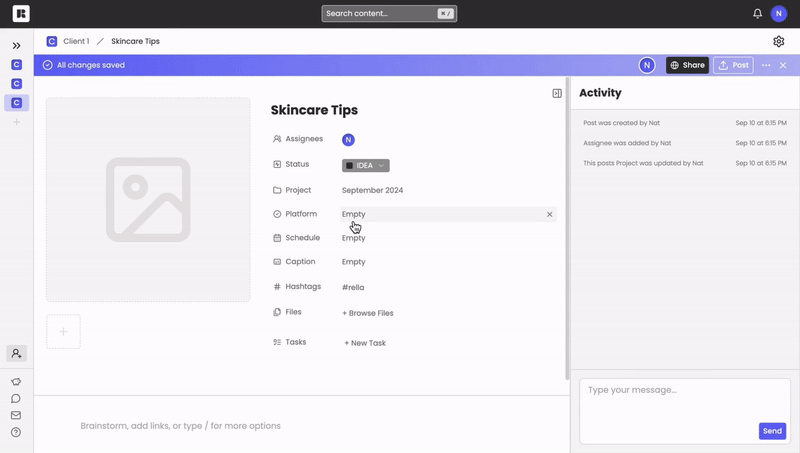Click the Status label icon
Image resolution: width=800 pixels, height=453 pixels.
click(277, 164)
